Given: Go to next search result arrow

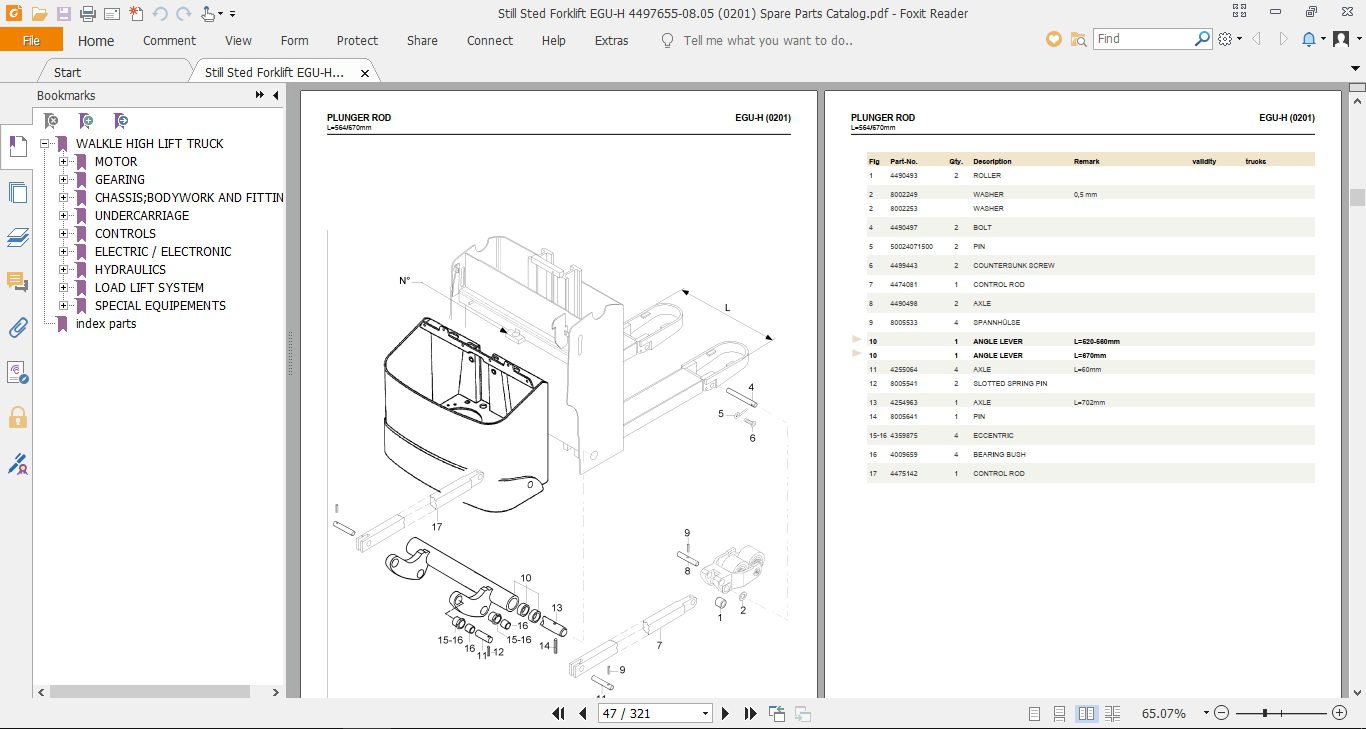Looking at the screenshot, I should 1282,39.
